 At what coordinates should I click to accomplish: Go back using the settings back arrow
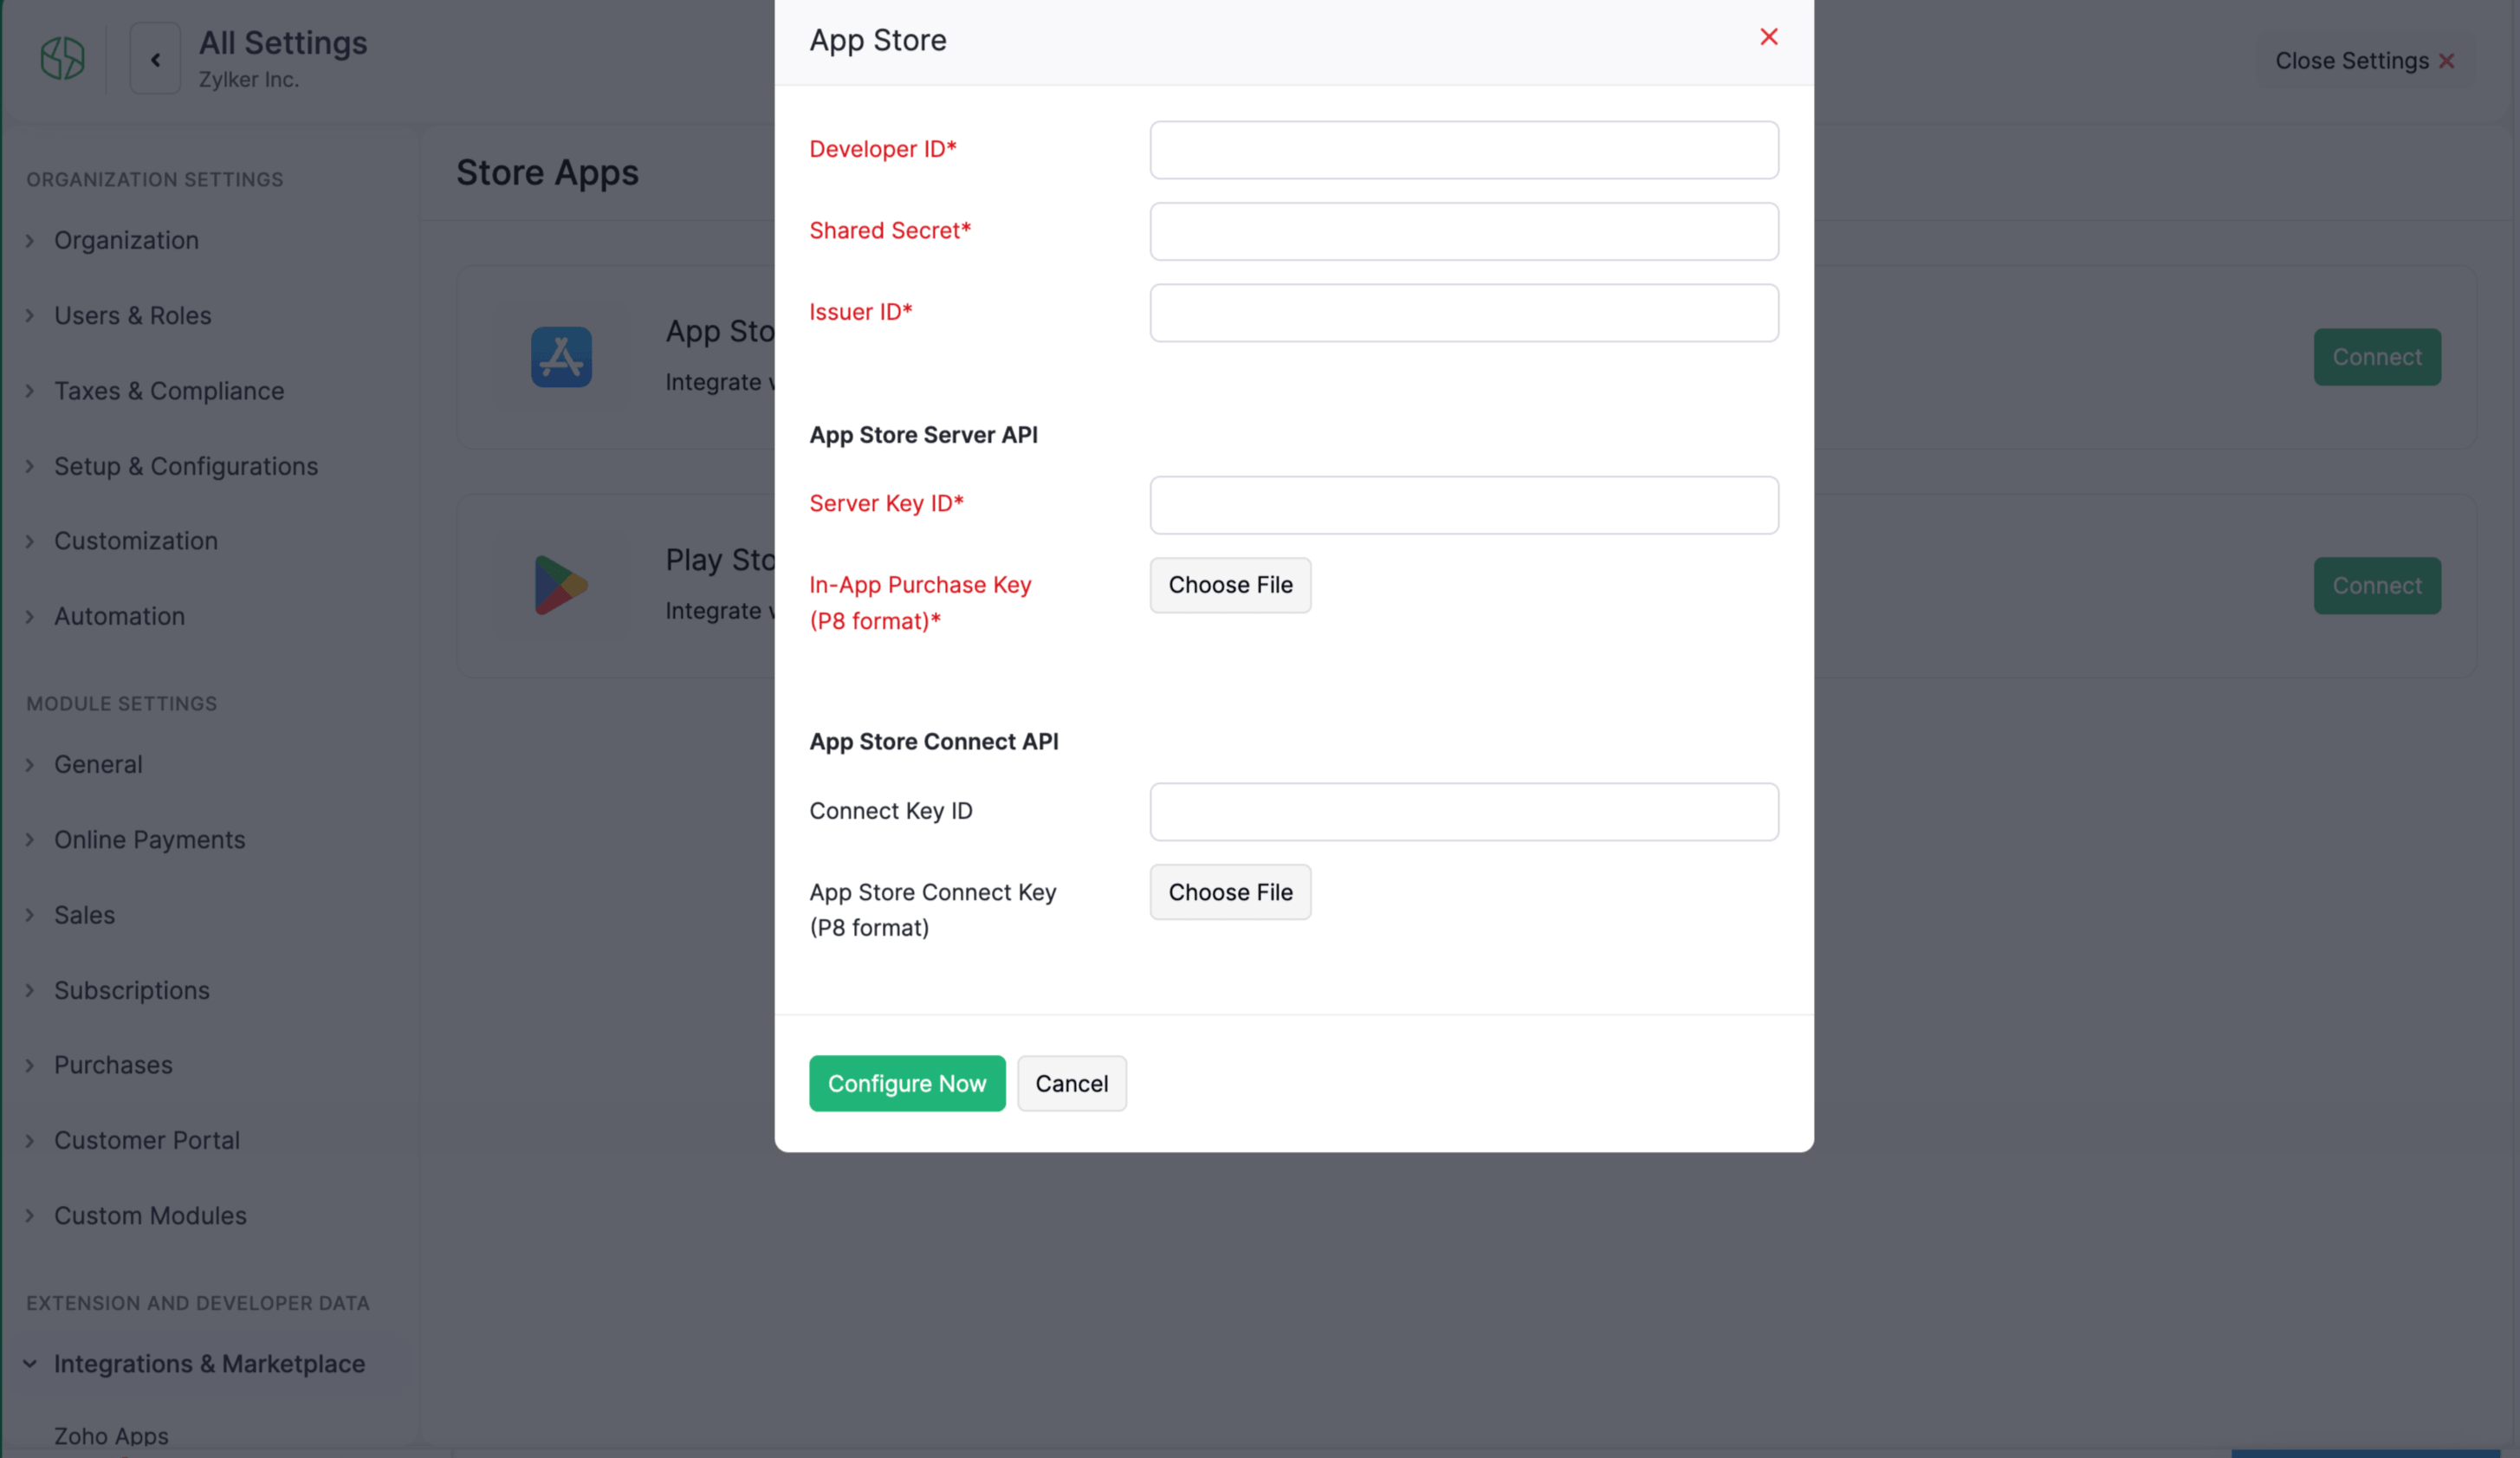point(155,59)
